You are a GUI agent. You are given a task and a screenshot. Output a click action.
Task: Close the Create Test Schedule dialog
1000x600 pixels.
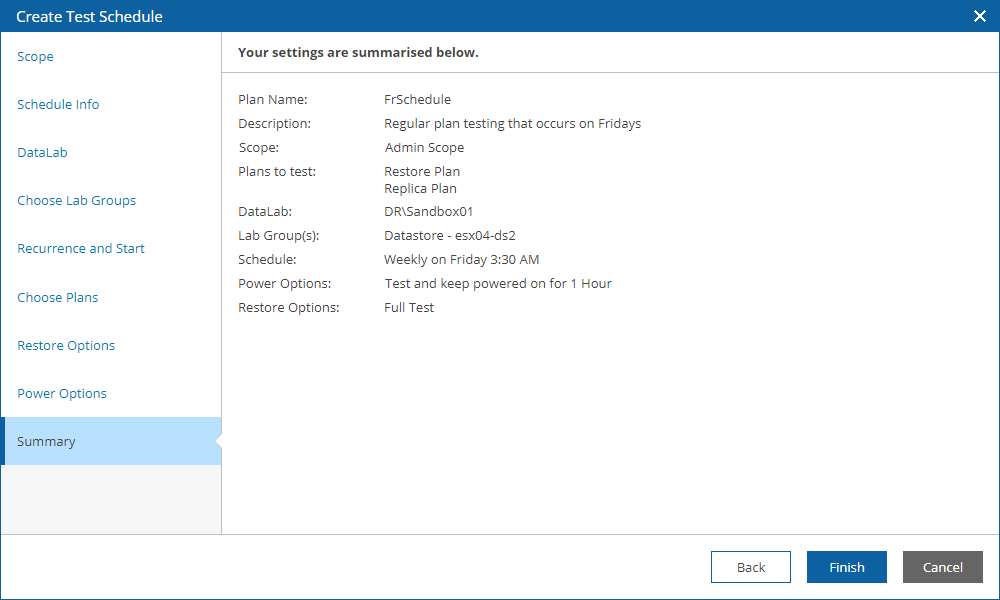tap(980, 16)
